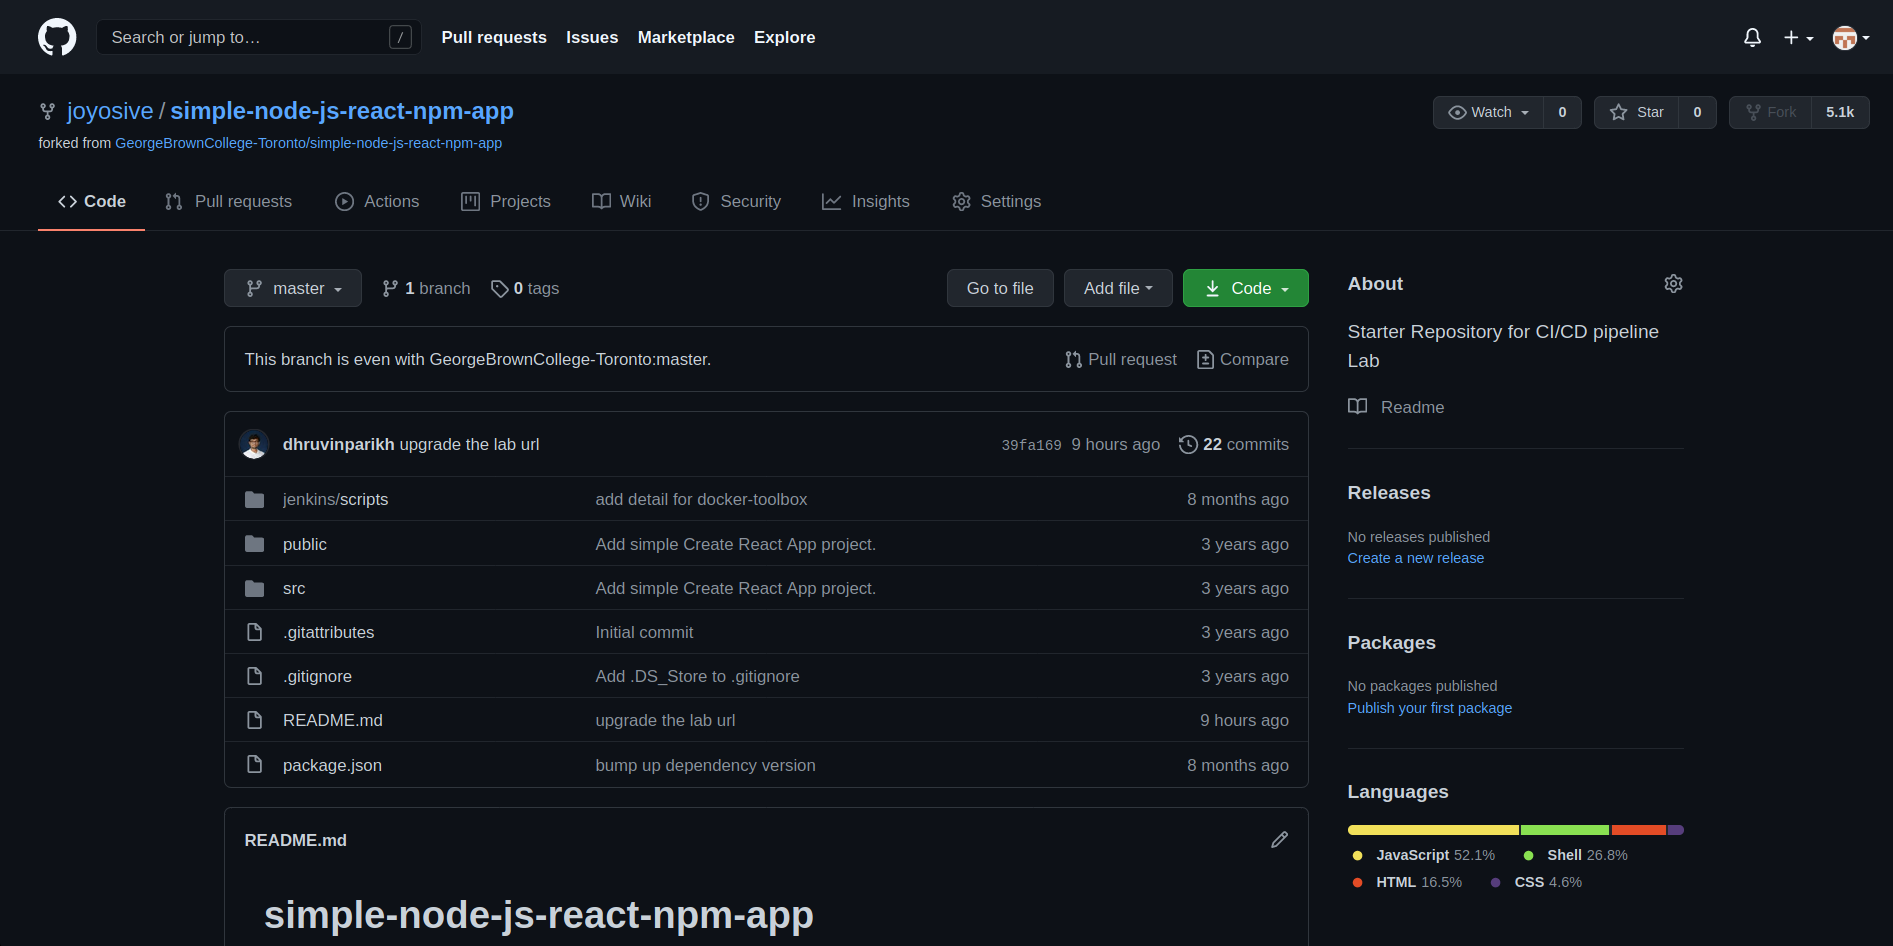Open Explore in top navigation
The width and height of the screenshot is (1893, 946).
[784, 37]
